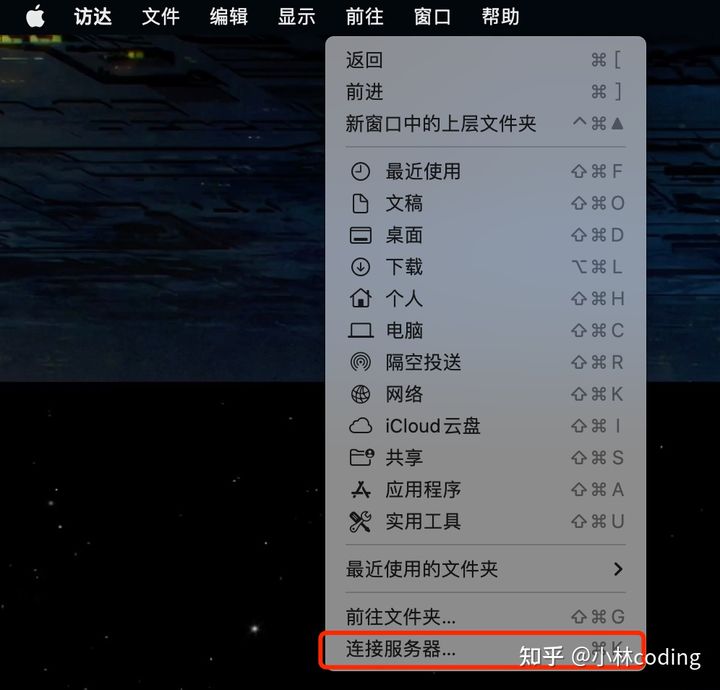Choose 前进 from the menu
The image size is (720, 690).
pos(485,92)
